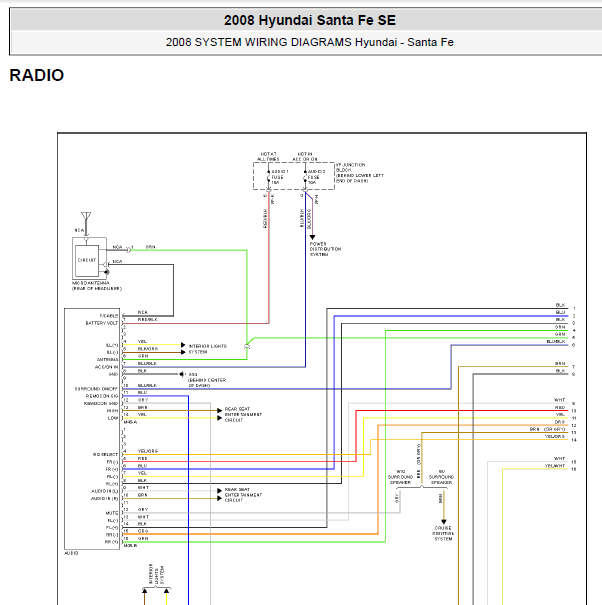The image size is (602, 605).
Task: Click the arrowhead above POWER DISTRIBUTION SYSTEM
Action: [x=312, y=237]
